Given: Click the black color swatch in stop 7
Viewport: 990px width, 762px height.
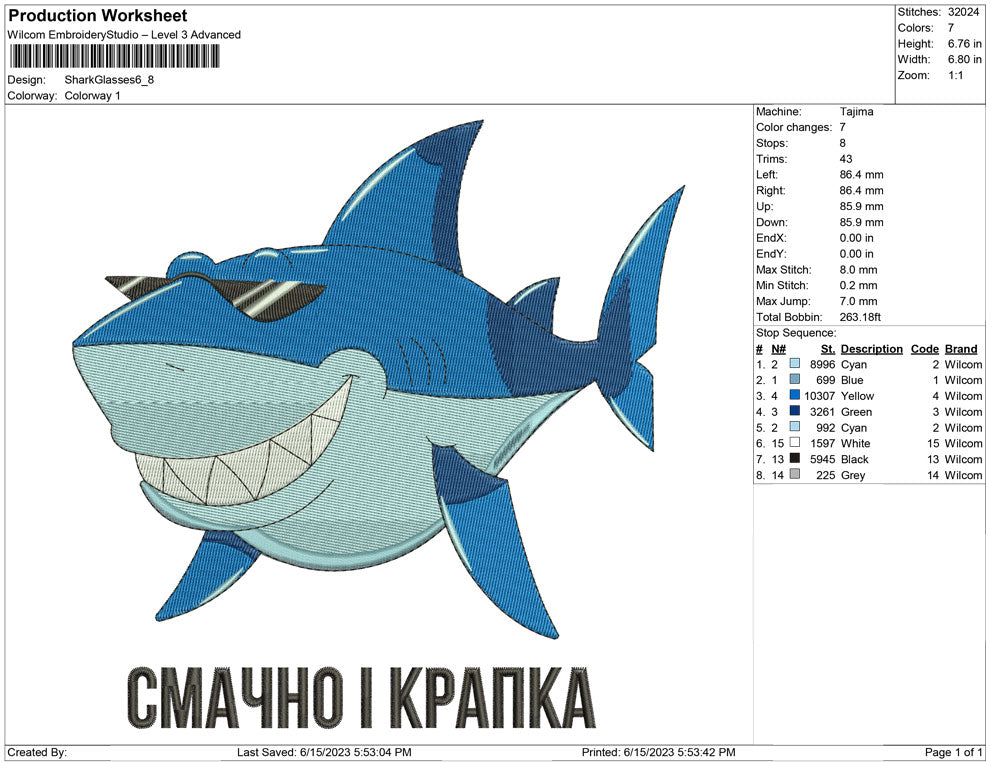Looking at the screenshot, I should [794, 459].
